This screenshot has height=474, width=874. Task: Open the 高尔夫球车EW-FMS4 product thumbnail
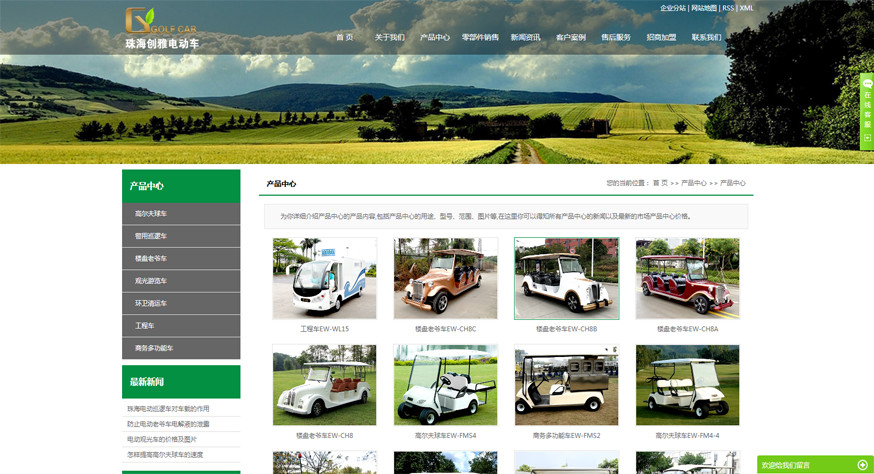[x=445, y=385]
